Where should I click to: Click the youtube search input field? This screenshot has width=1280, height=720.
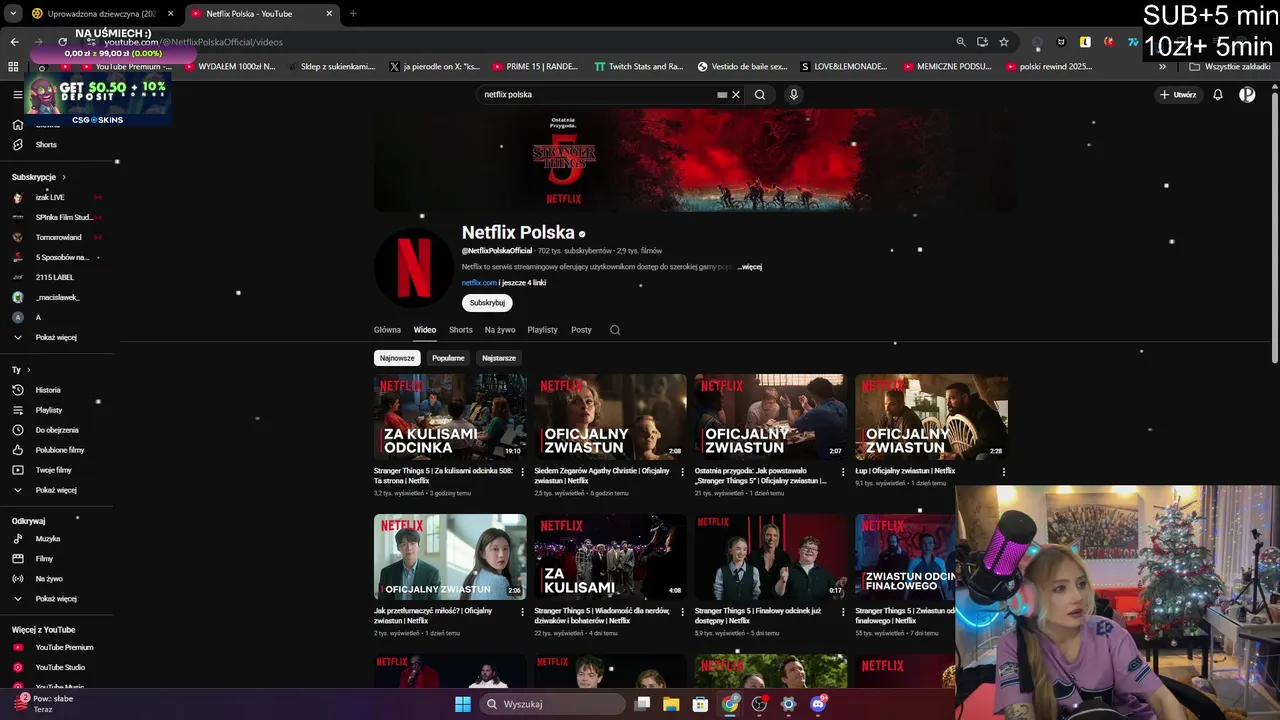click(x=598, y=94)
